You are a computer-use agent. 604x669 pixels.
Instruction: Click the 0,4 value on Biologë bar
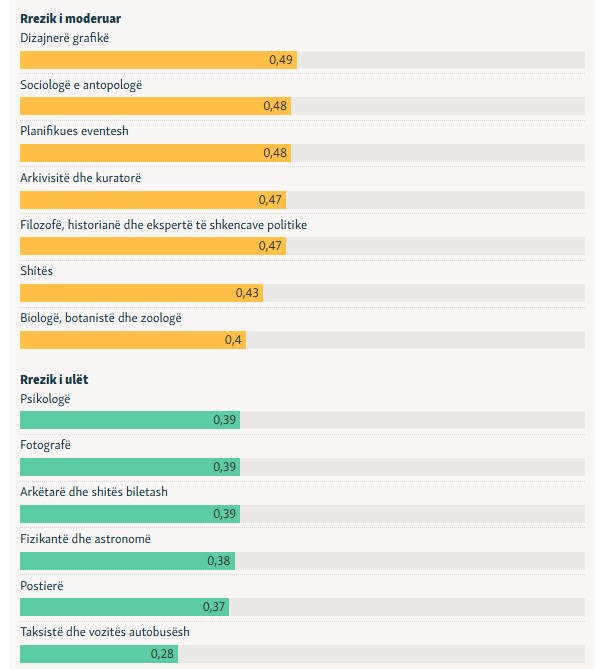(x=234, y=340)
